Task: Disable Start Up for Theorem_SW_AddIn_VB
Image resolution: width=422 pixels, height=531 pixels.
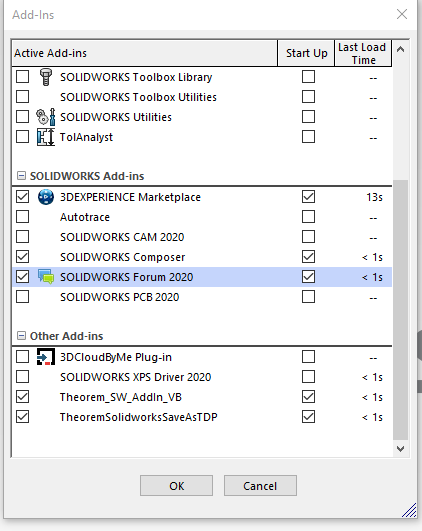Action: (x=308, y=397)
